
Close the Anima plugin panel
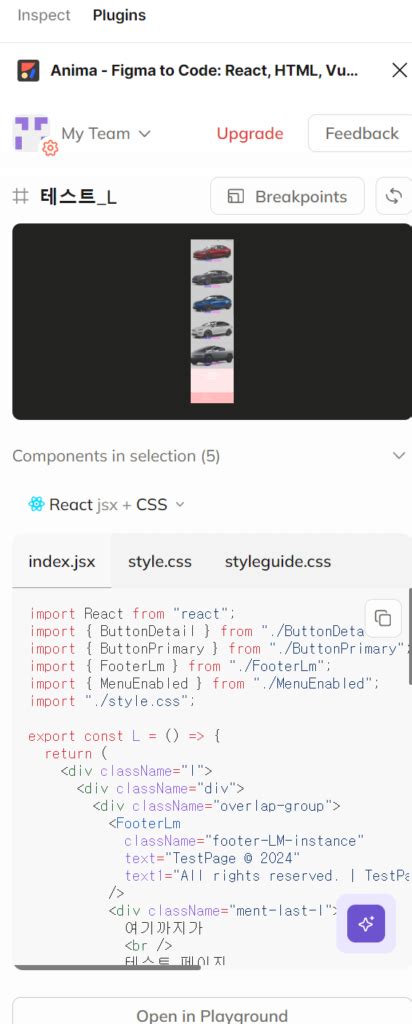coord(400,71)
